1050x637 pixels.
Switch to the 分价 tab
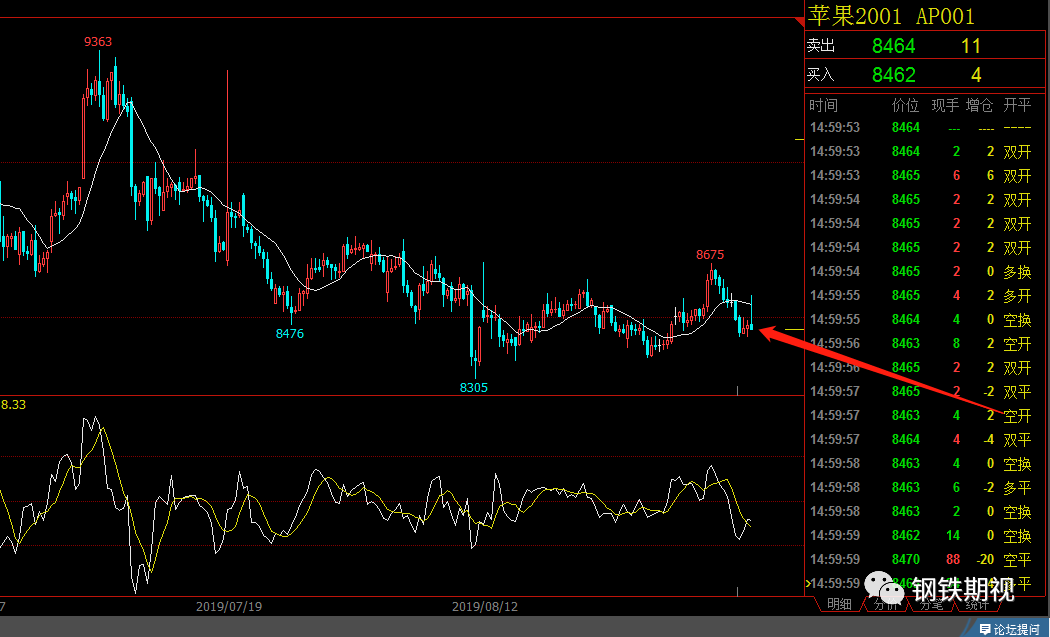(x=885, y=605)
